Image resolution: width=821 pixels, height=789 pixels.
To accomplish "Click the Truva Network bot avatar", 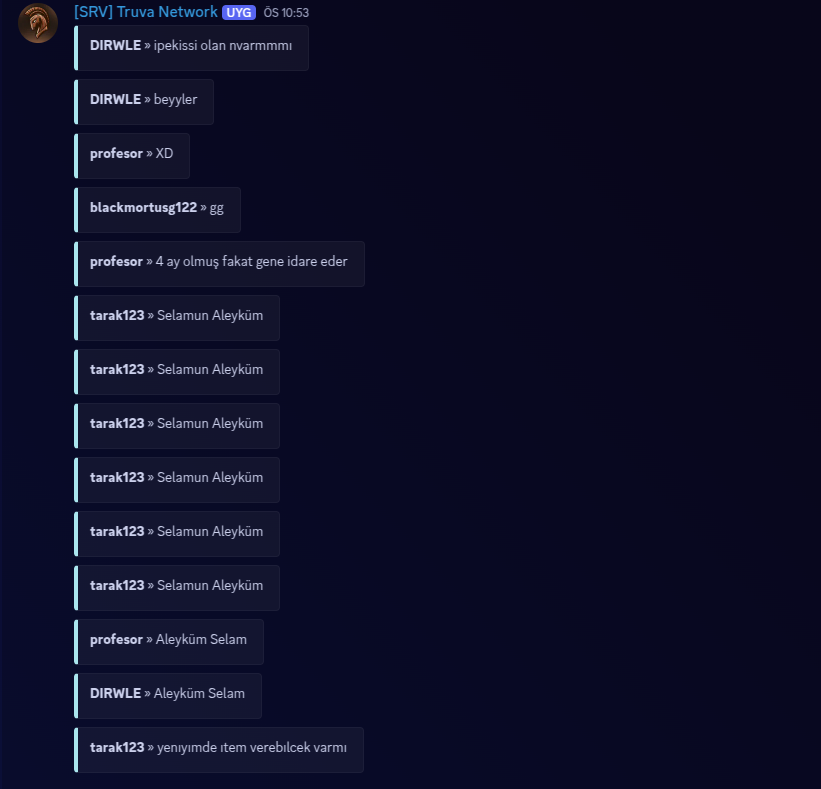I will [x=38, y=23].
